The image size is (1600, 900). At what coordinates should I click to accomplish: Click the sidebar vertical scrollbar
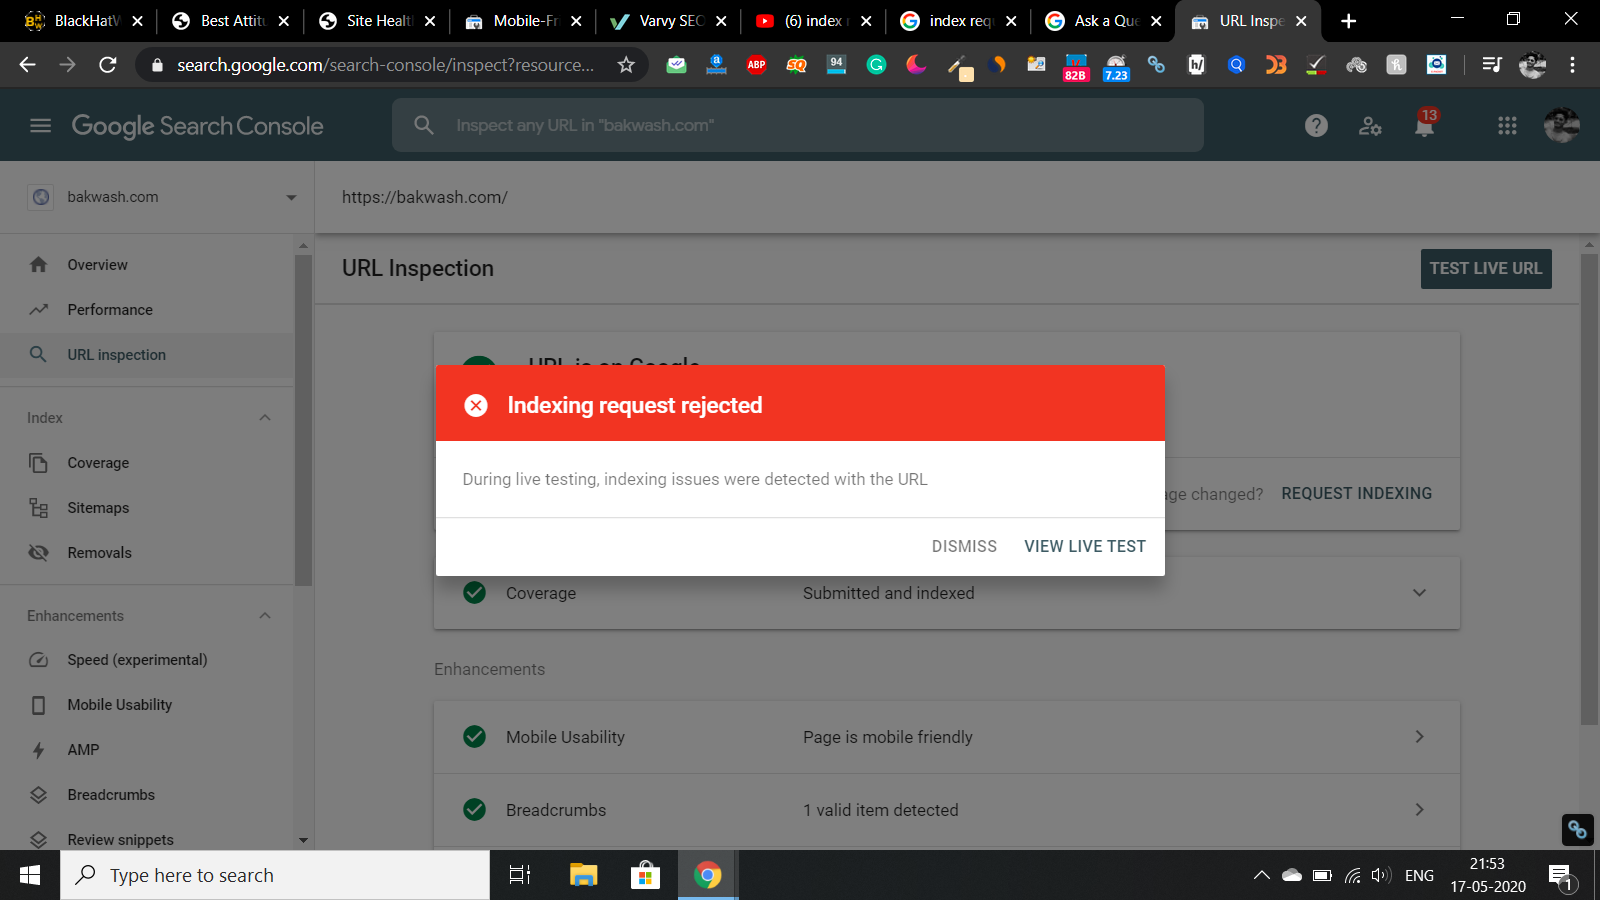[x=303, y=420]
